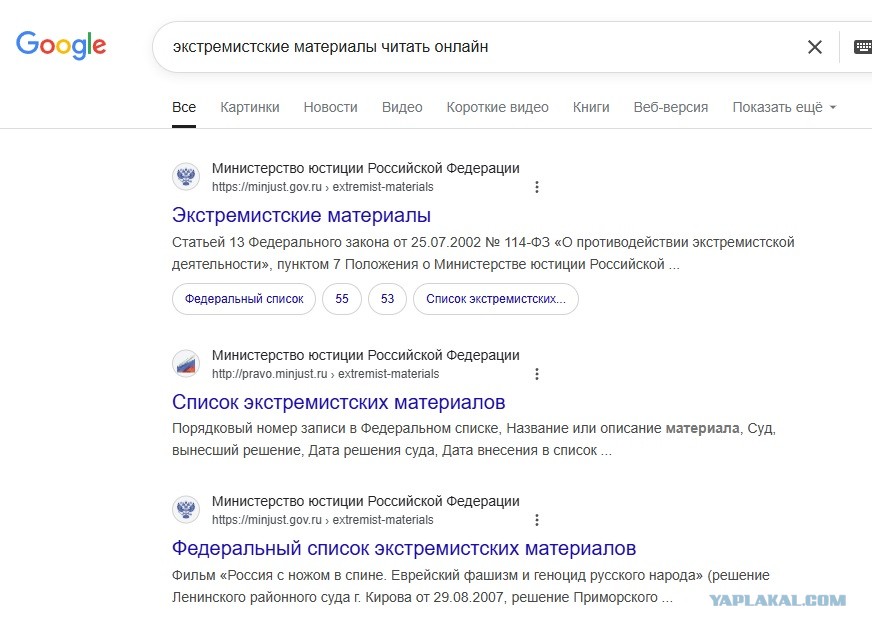Image resolution: width=872 pixels, height=630 pixels.
Task: Click the 53 sitelink chip
Action: pyautogui.click(x=388, y=299)
